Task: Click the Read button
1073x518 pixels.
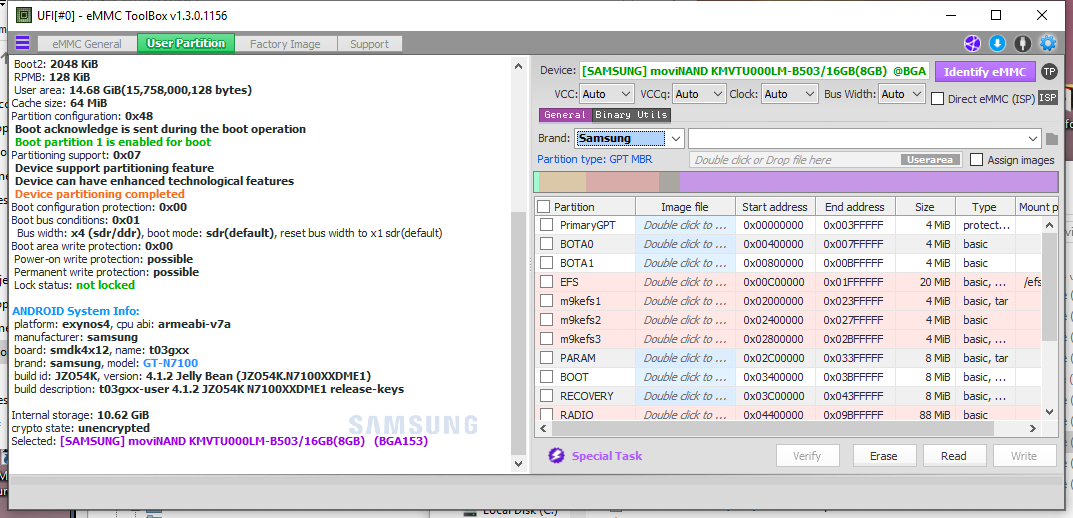Action: coord(954,456)
